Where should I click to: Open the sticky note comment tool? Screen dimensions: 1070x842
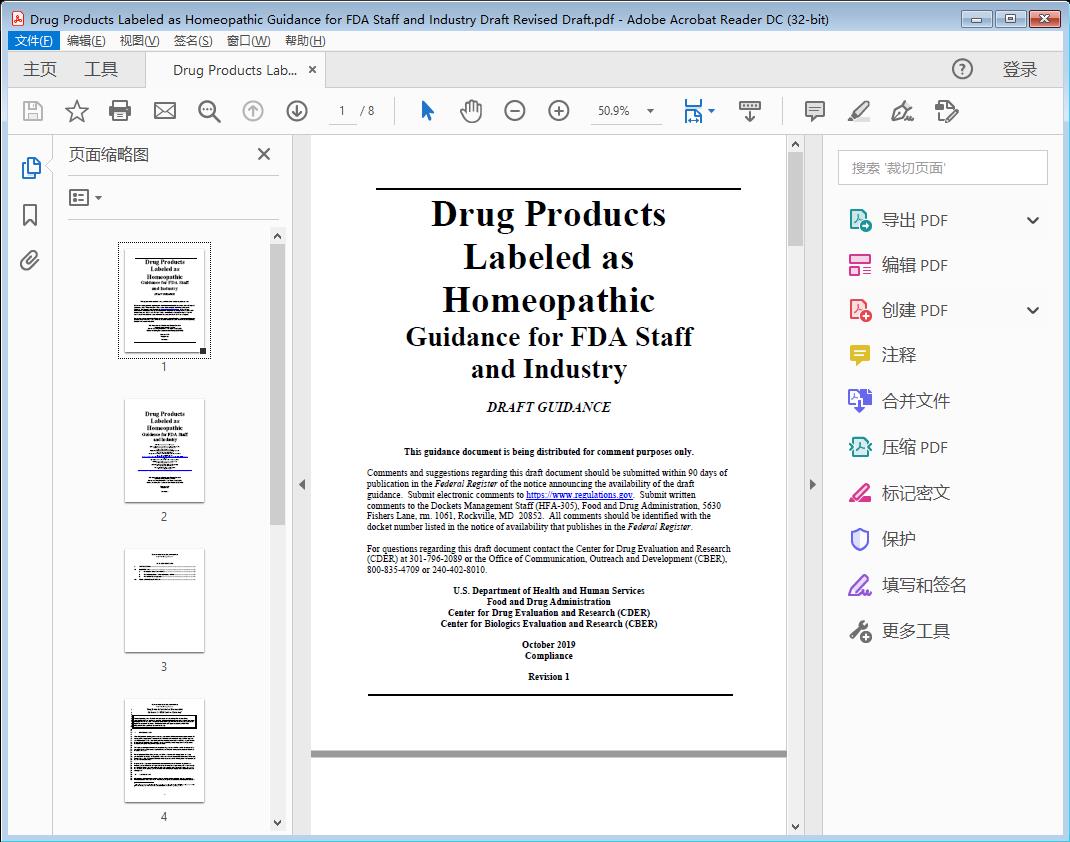(x=814, y=111)
